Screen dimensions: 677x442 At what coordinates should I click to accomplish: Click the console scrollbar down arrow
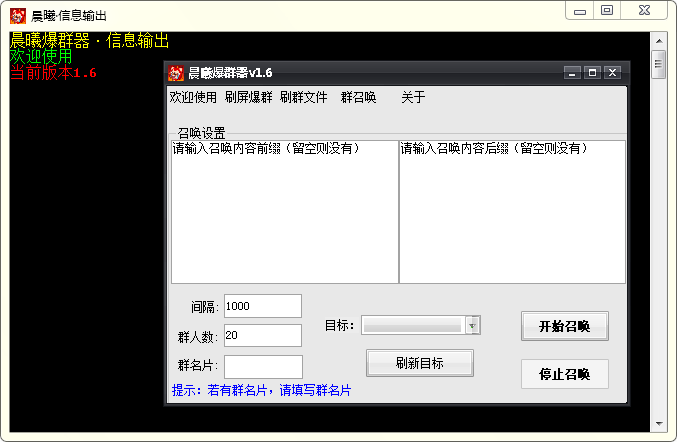pyautogui.click(x=658, y=423)
